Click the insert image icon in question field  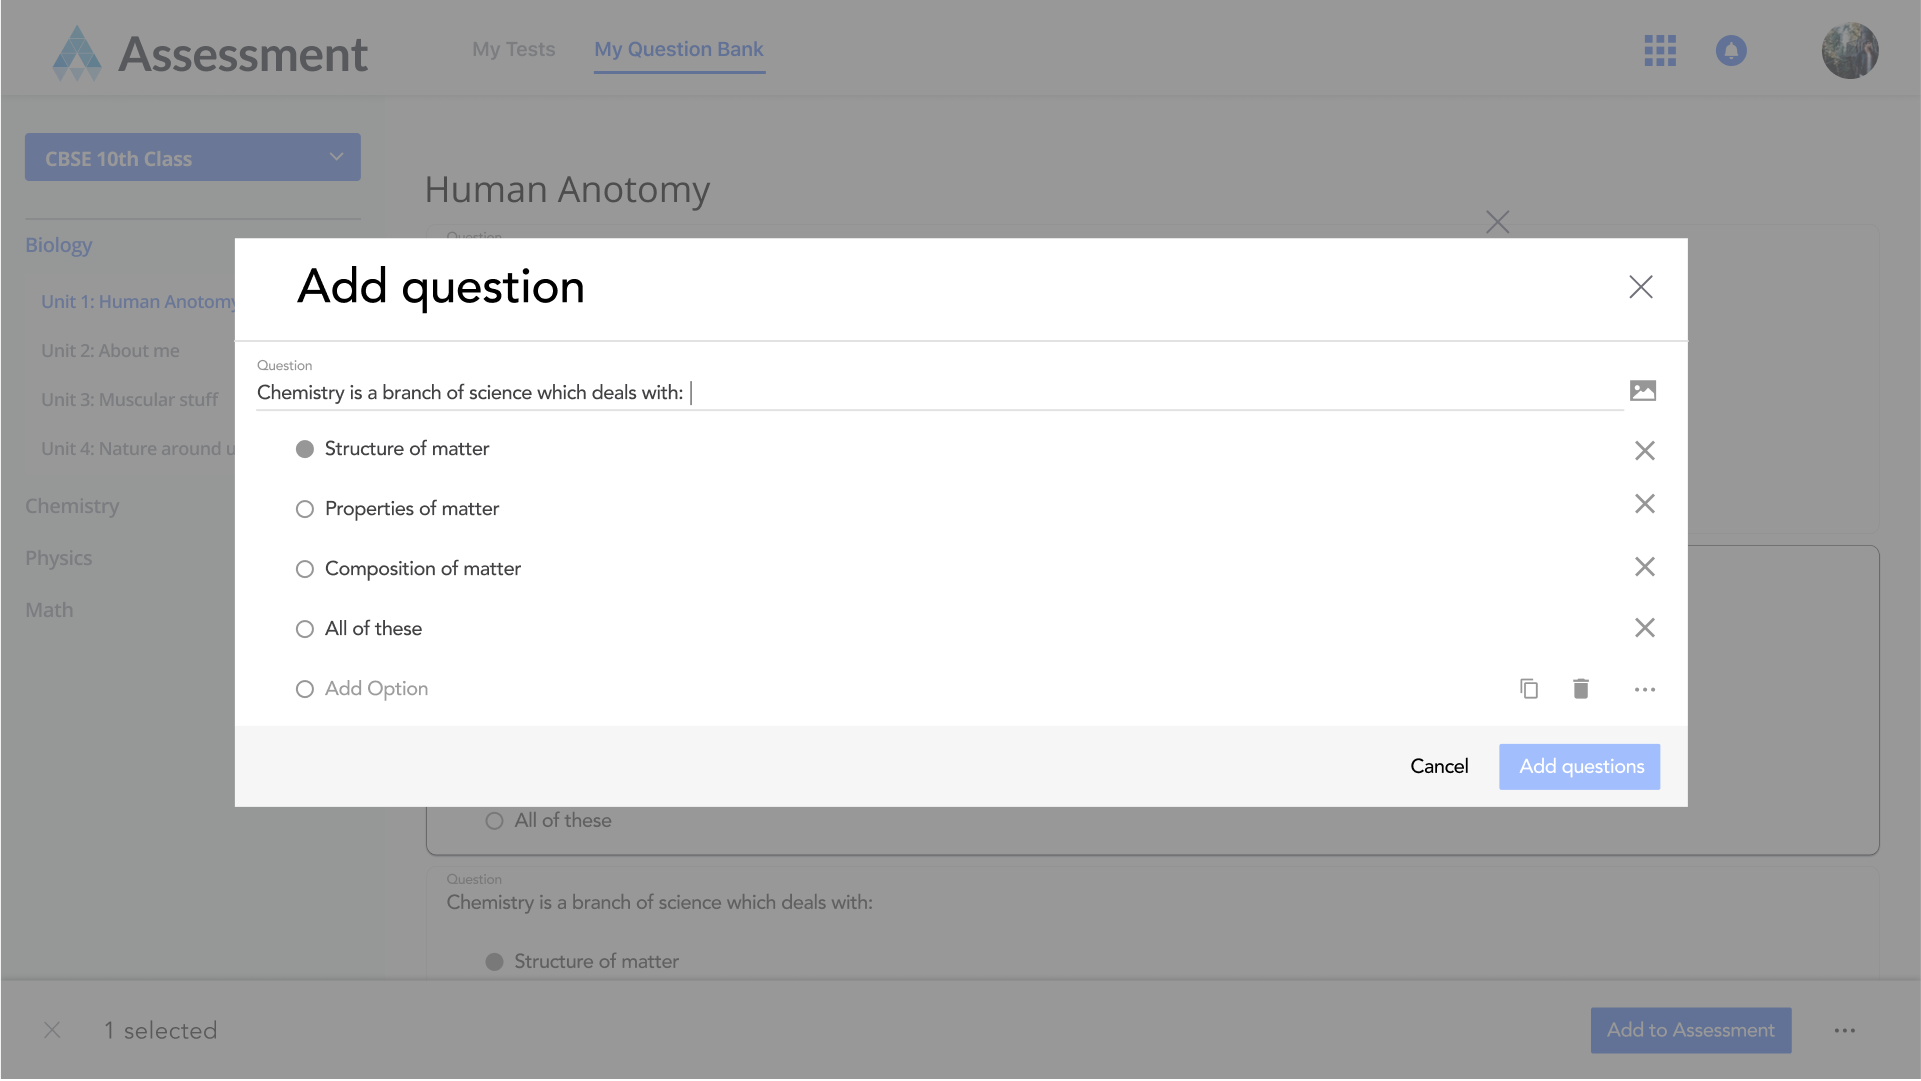[1642, 391]
